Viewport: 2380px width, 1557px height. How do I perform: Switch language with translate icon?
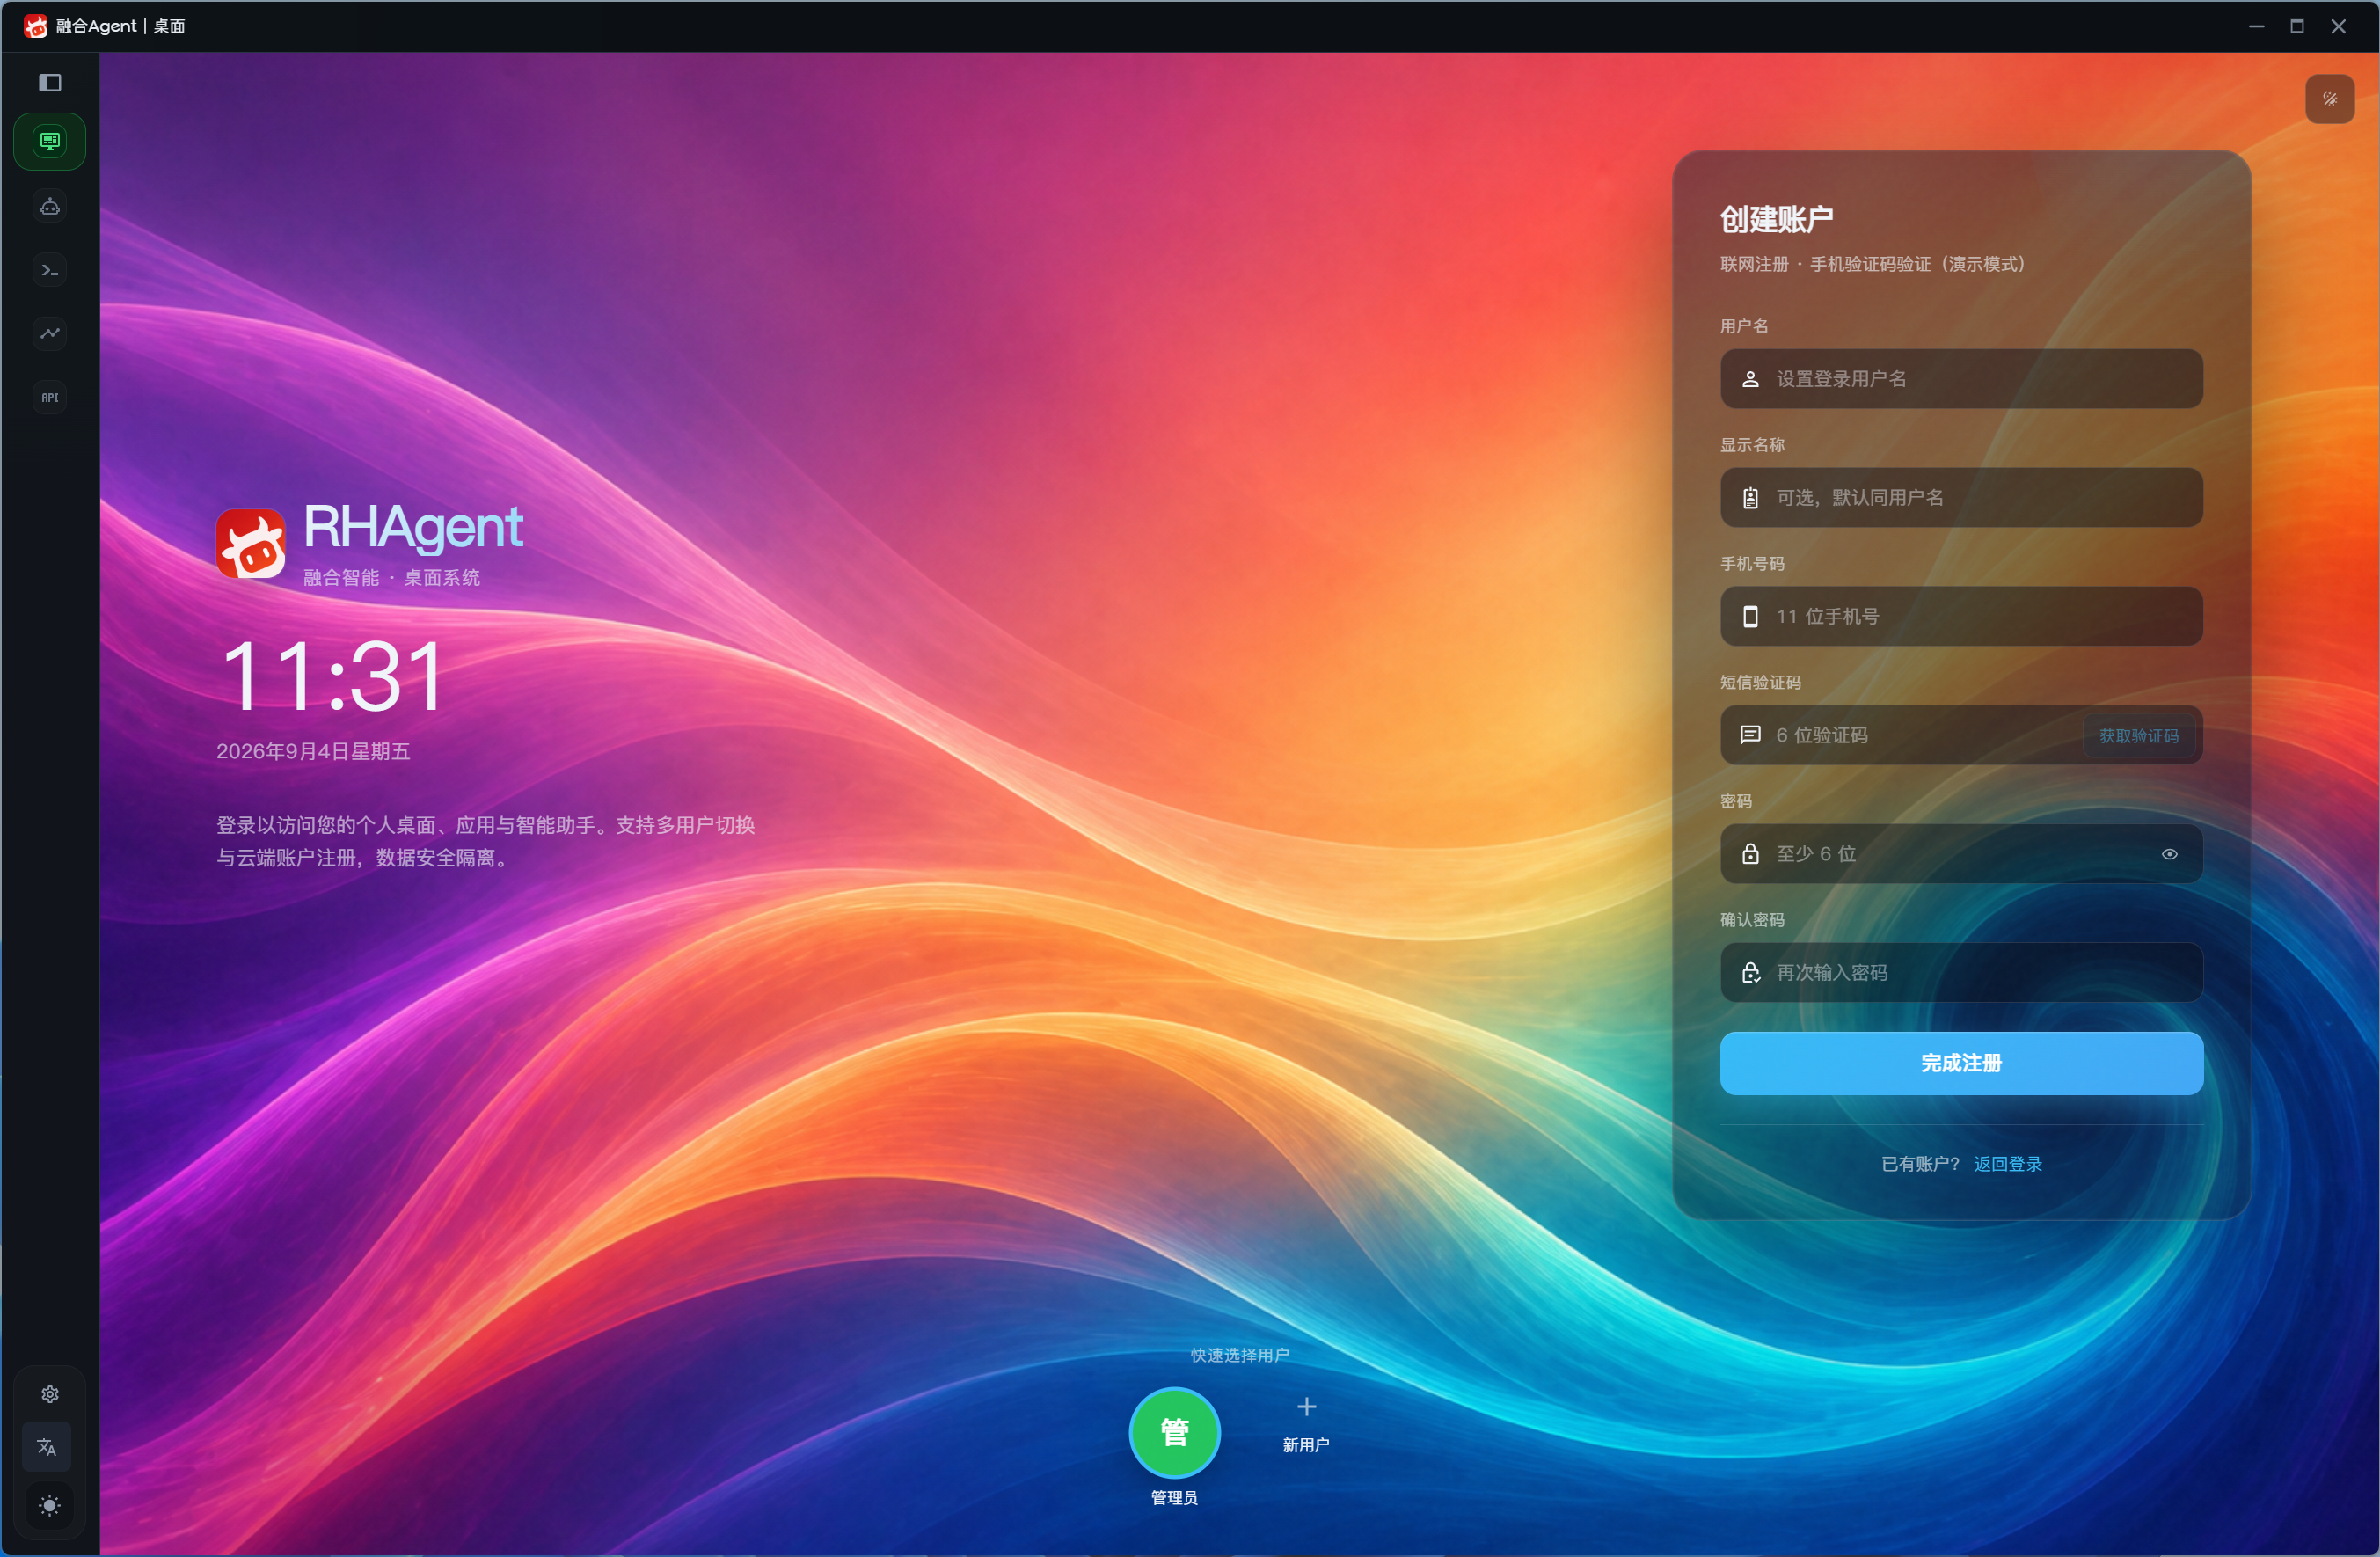coord(47,1447)
